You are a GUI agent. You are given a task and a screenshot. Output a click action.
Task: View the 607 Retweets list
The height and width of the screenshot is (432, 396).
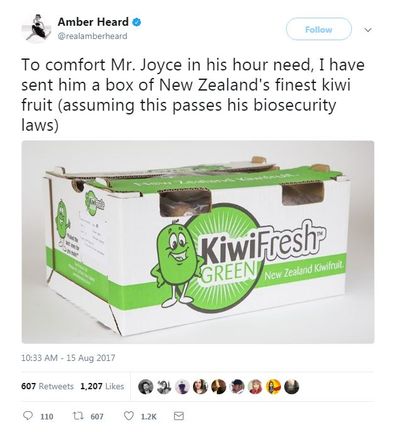coord(47,386)
